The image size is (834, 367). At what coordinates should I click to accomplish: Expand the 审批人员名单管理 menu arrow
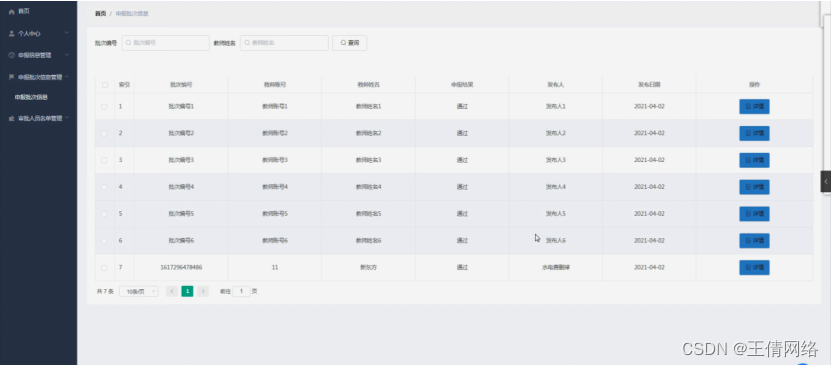click(66, 118)
